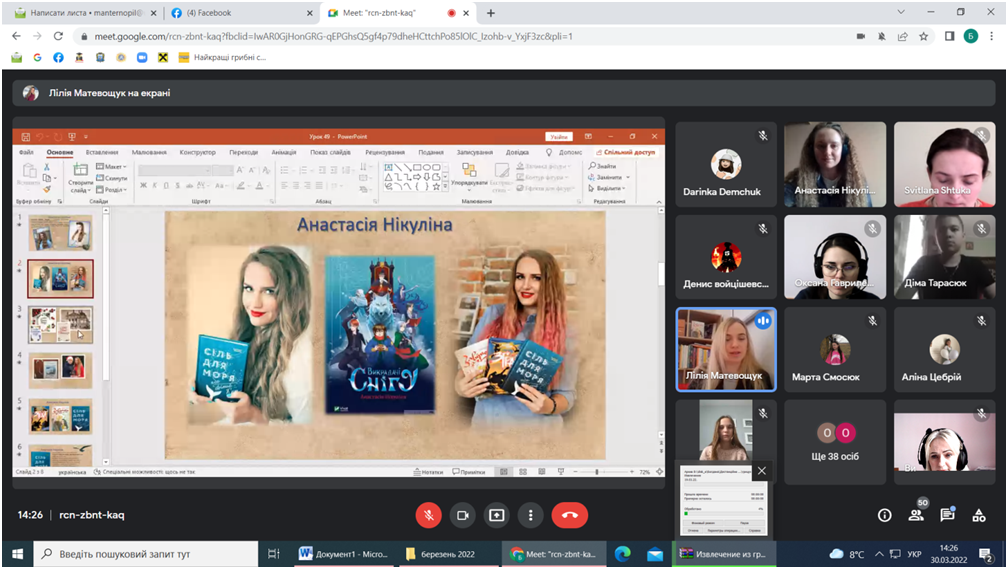Open Вставлення ribbon tab
Viewport: 1008px width, 569px height.
point(102,152)
